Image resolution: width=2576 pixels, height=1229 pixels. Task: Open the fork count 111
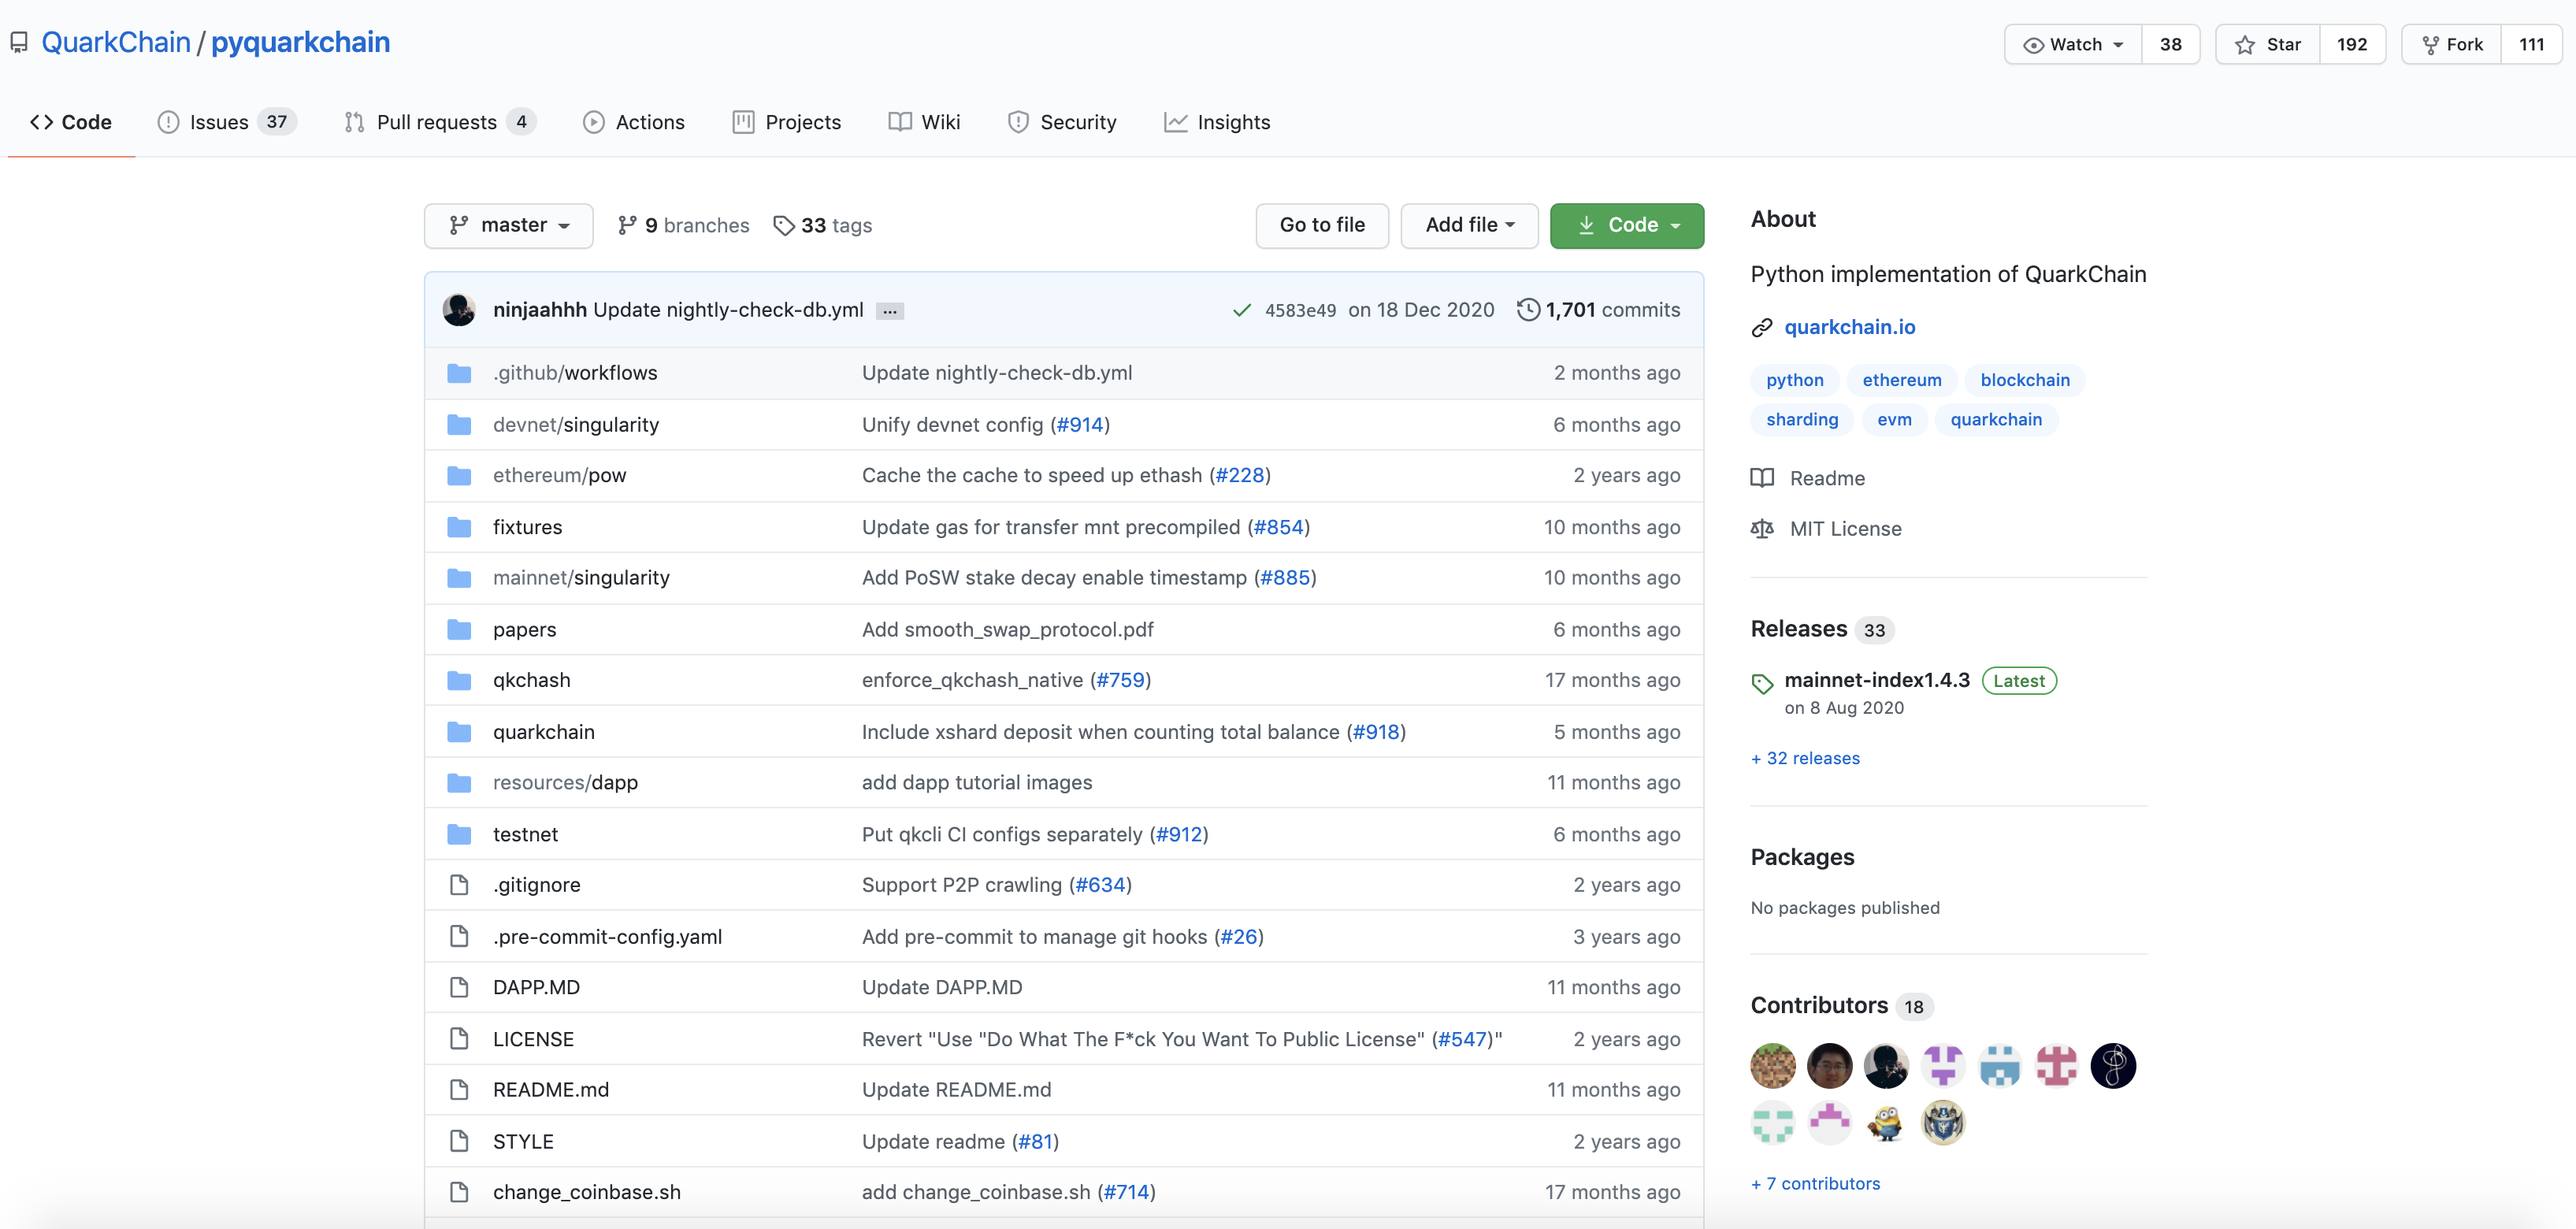(2531, 45)
